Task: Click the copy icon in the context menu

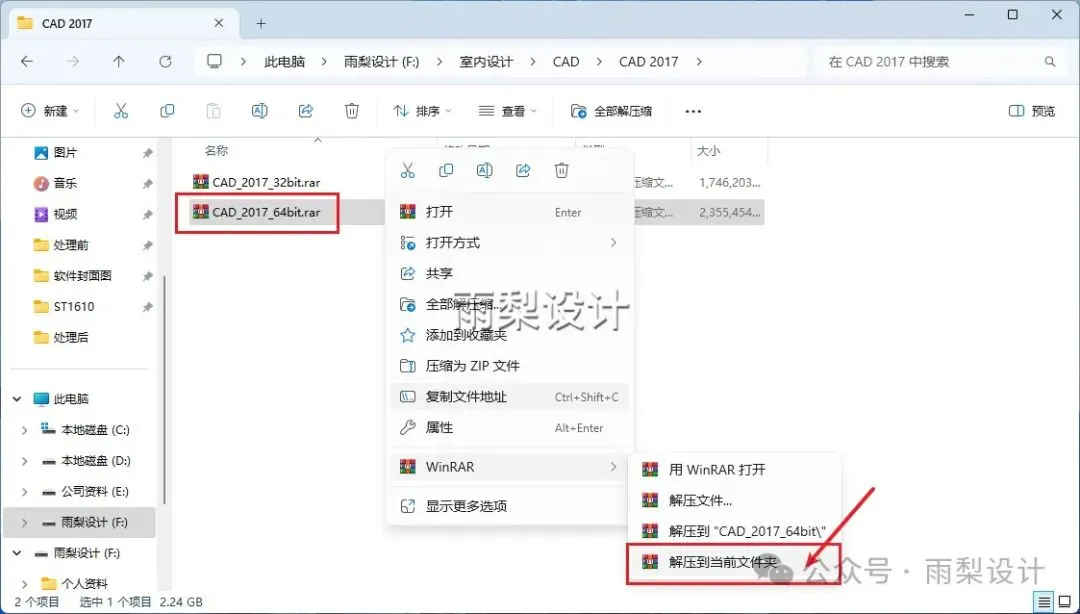Action: coord(446,170)
